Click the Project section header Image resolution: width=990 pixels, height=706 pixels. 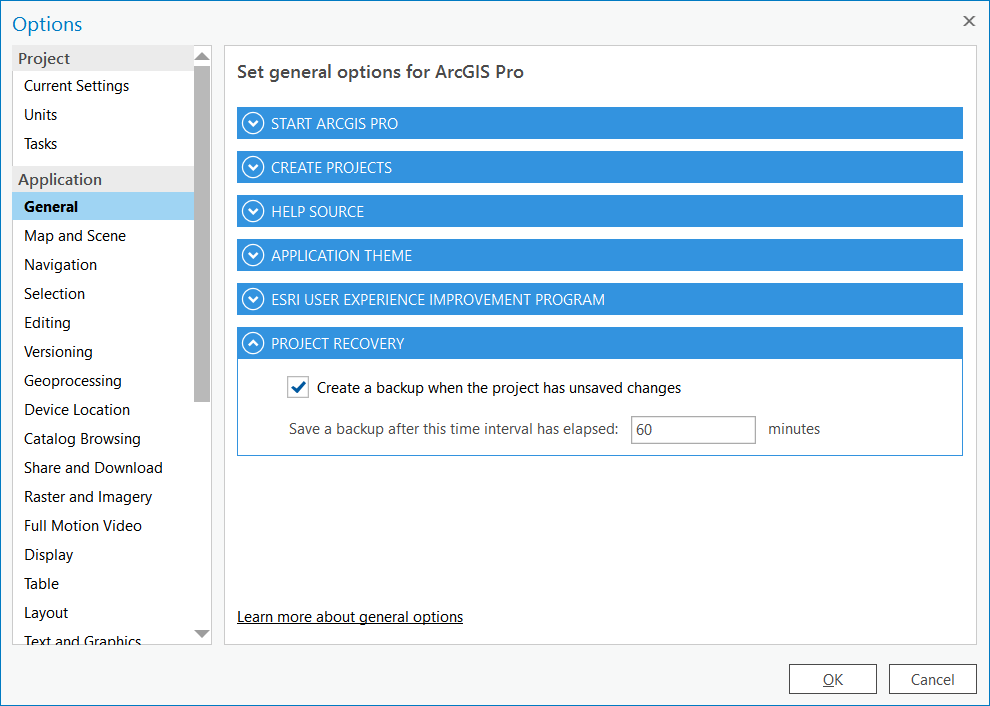103,58
